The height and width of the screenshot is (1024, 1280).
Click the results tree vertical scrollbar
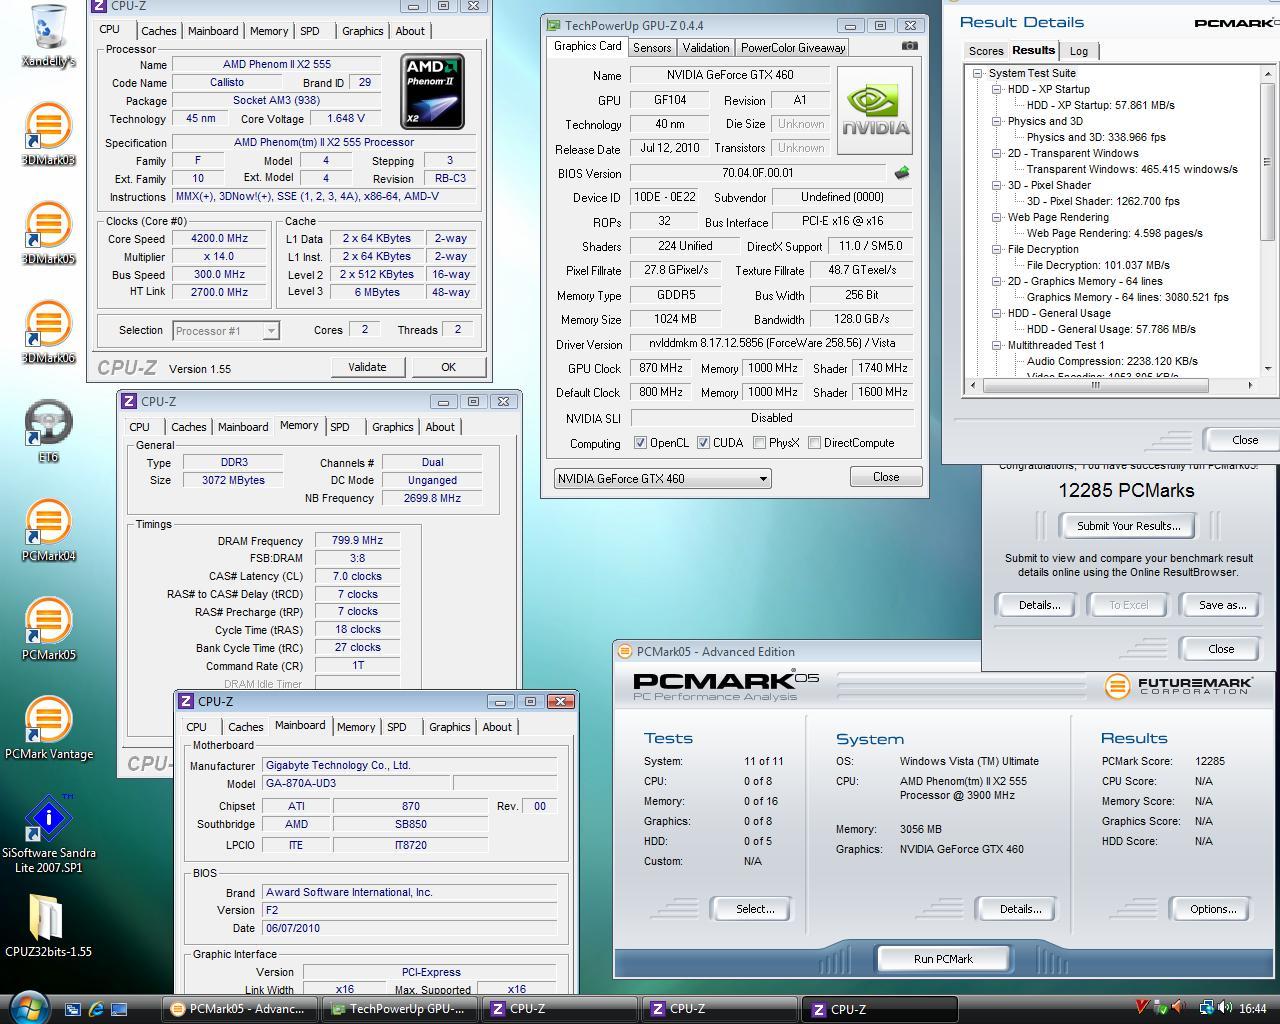(1268, 222)
